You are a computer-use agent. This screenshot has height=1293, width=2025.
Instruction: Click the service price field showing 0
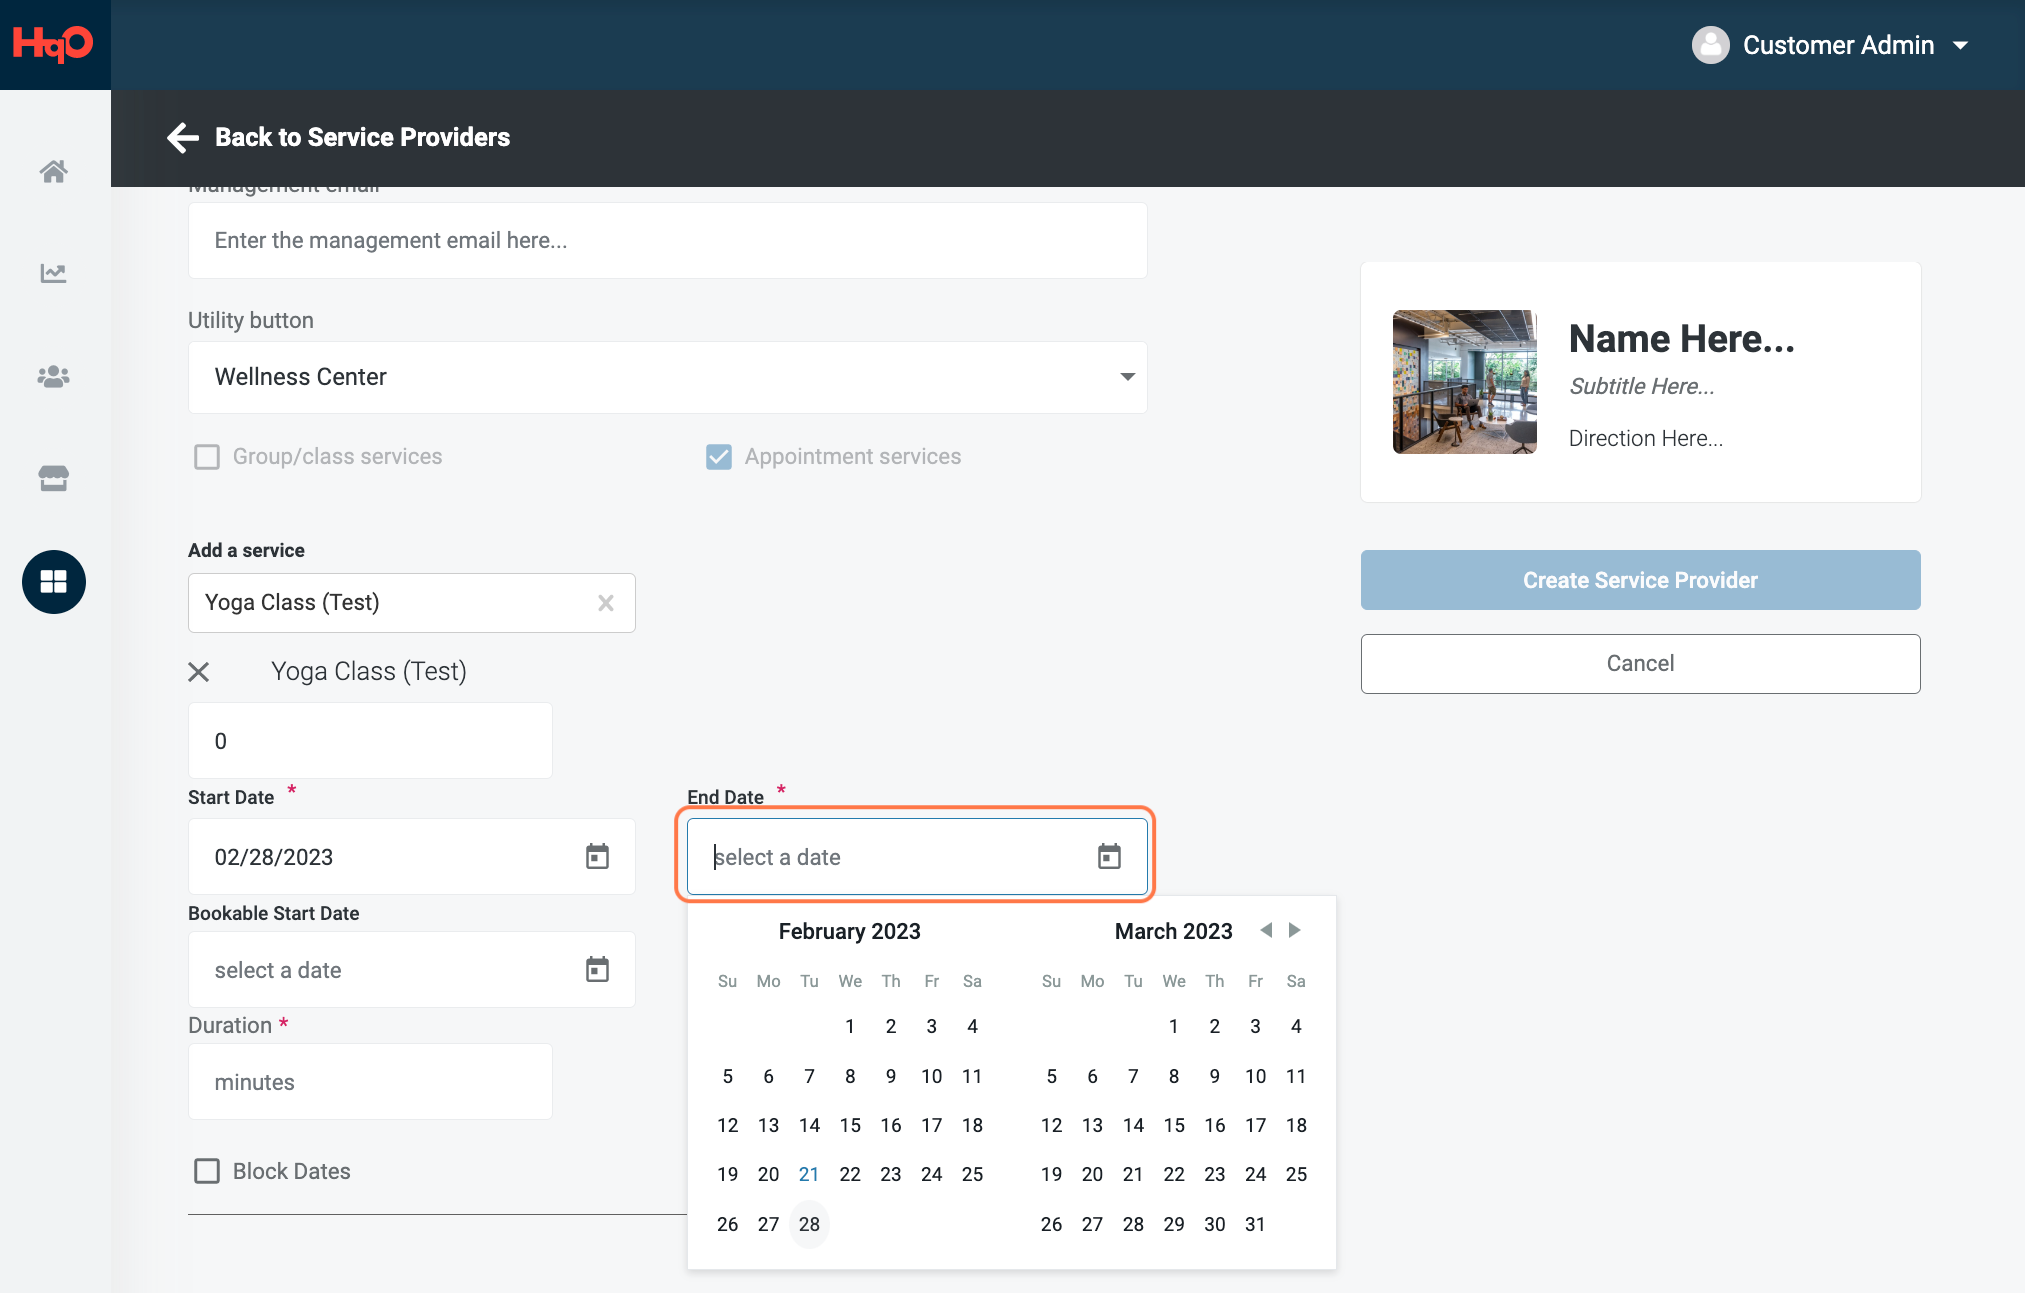click(x=370, y=741)
